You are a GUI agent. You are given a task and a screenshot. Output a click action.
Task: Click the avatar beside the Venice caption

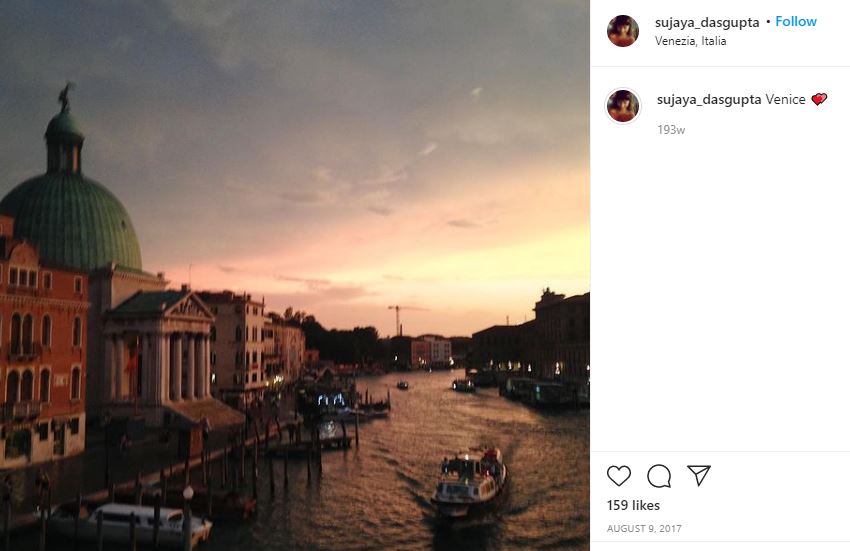tap(622, 106)
